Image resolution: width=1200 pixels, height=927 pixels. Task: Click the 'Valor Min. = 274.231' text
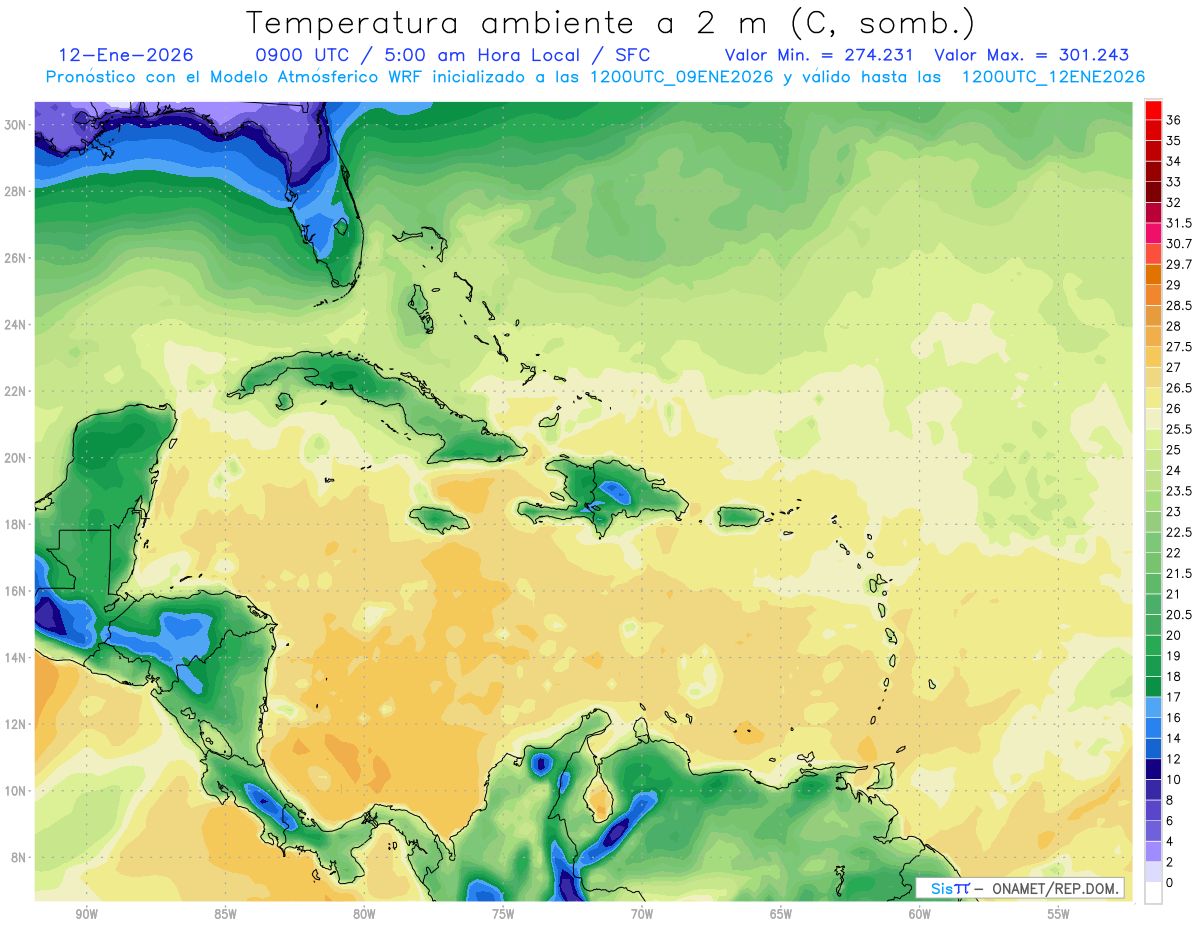pos(819,55)
